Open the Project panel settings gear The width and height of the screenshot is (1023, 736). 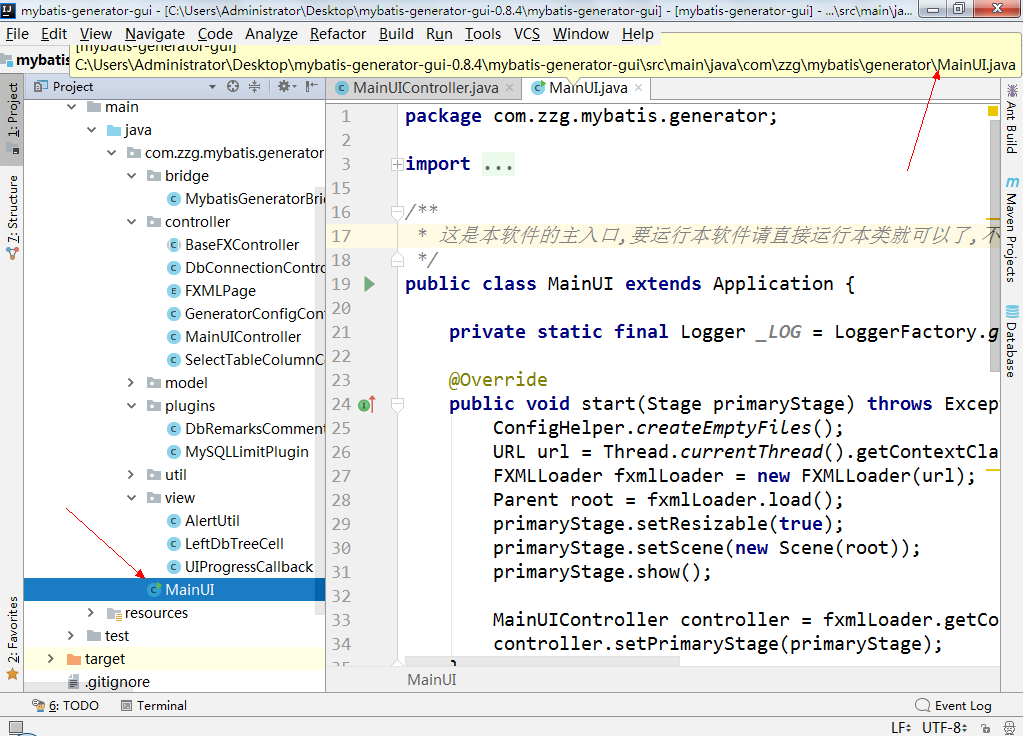coord(283,87)
